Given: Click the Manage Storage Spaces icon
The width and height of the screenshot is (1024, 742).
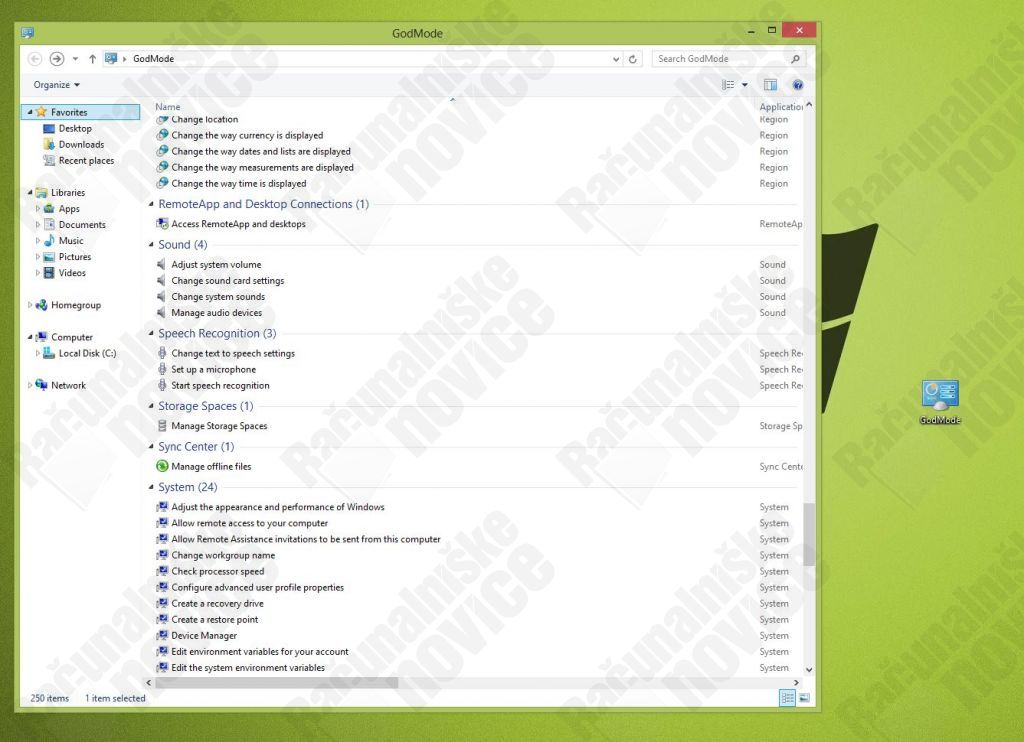Looking at the screenshot, I should tap(162, 426).
